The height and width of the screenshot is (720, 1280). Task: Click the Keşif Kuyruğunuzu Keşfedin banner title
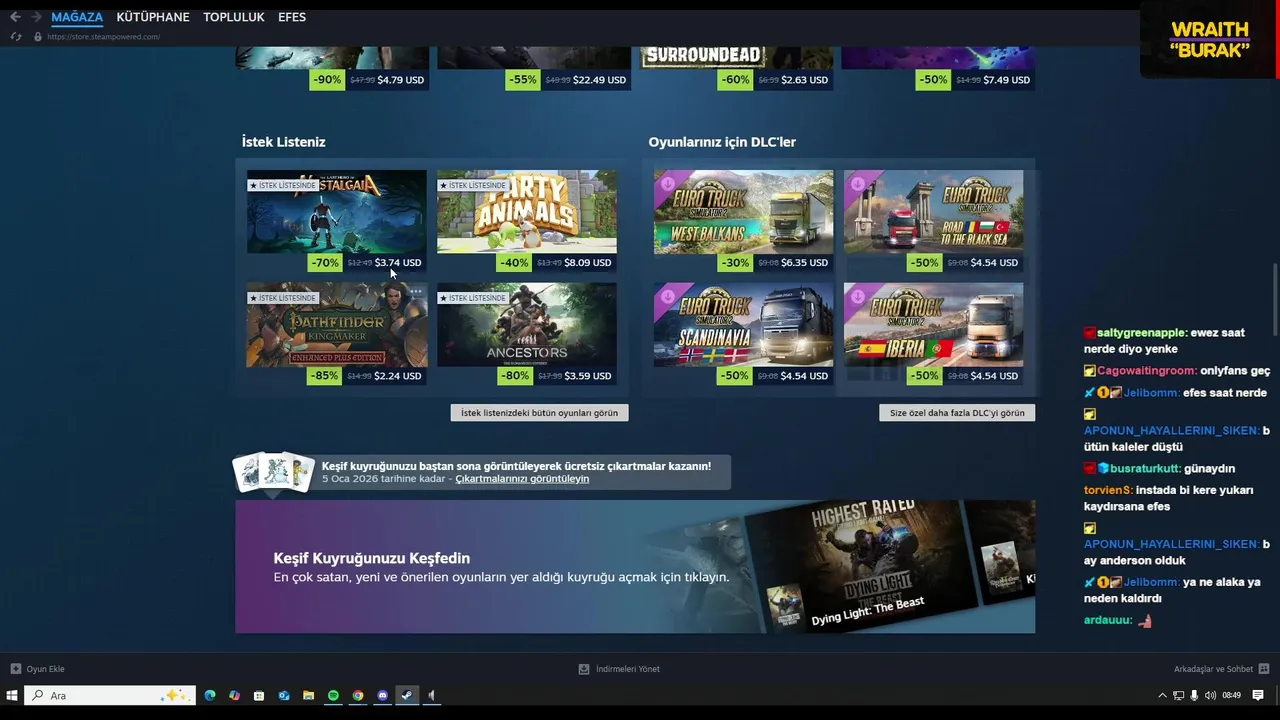(x=372, y=558)
